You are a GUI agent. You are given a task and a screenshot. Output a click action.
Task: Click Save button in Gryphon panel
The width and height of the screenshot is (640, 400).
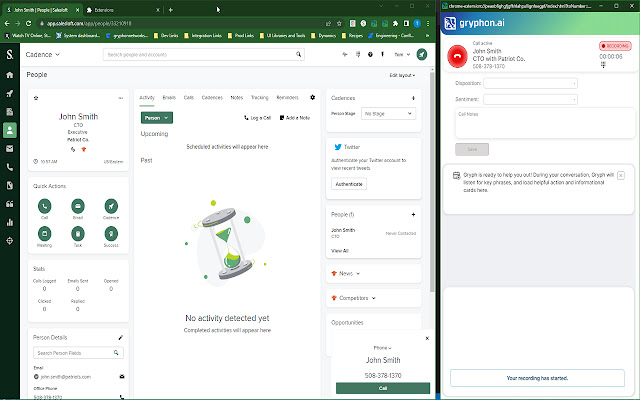pyautogui.click(x=472, y=149)
